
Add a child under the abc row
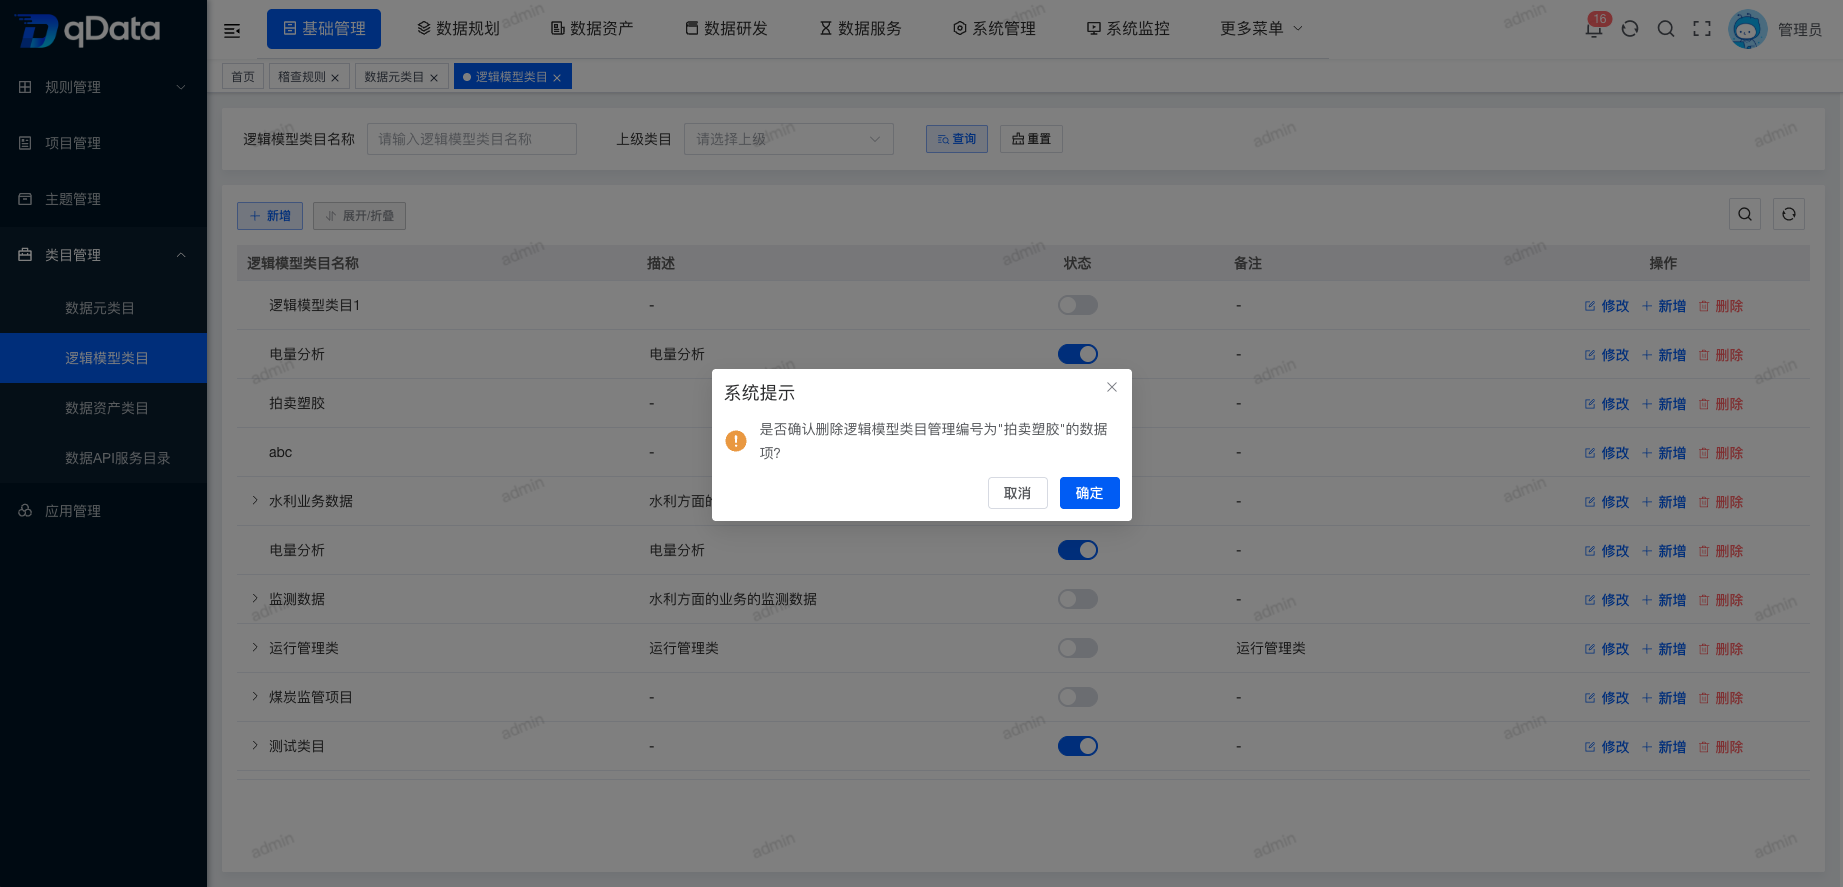pyautogui.click(x=1664, y=453)
